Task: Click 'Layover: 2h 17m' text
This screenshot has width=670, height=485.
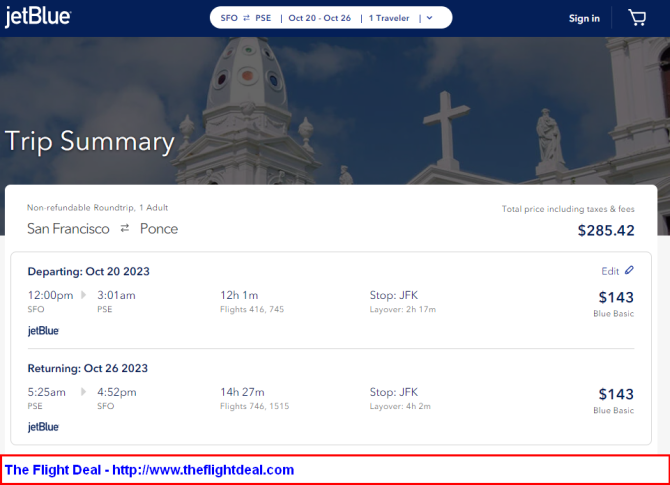Action: [403, 309]
